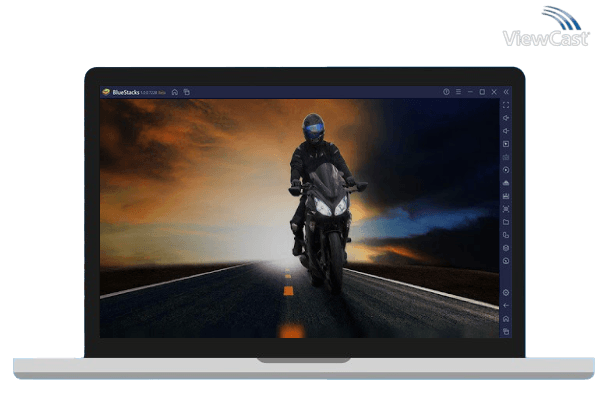
Task: Increase volume using the sidebar speaker icon
Action: tap(506, 118)
